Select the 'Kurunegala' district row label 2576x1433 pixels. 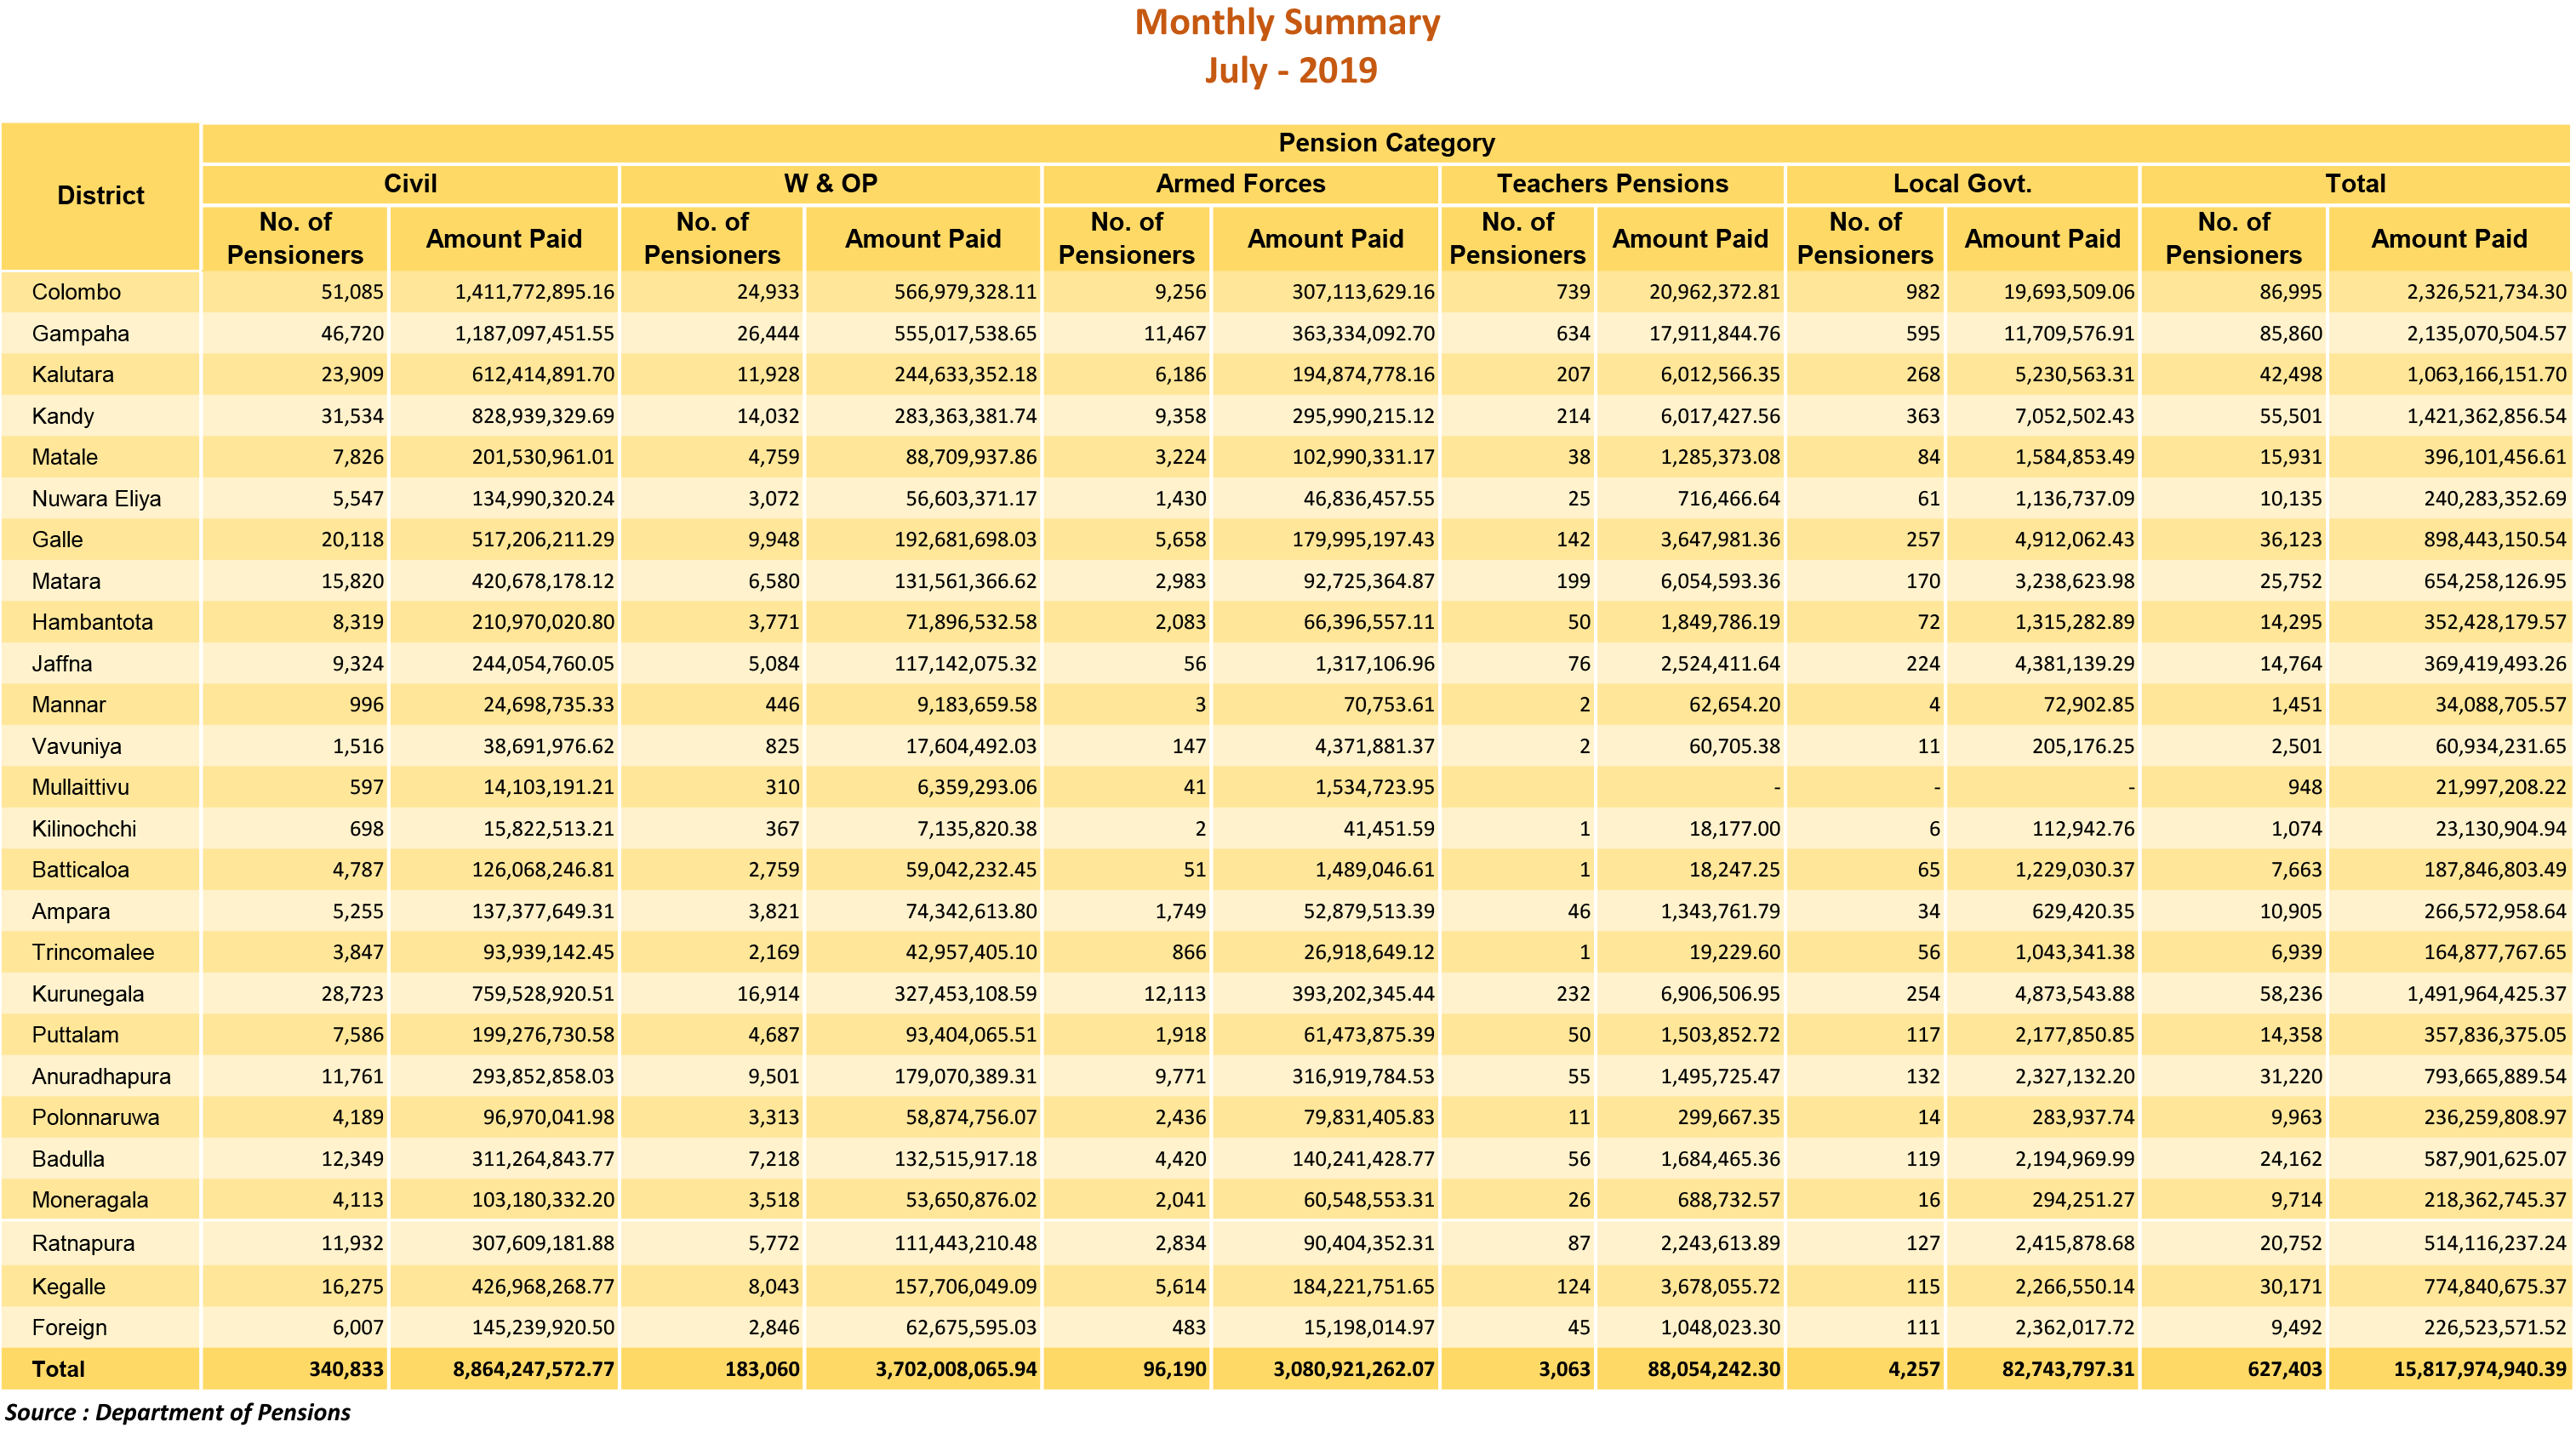tap(87, 994)
